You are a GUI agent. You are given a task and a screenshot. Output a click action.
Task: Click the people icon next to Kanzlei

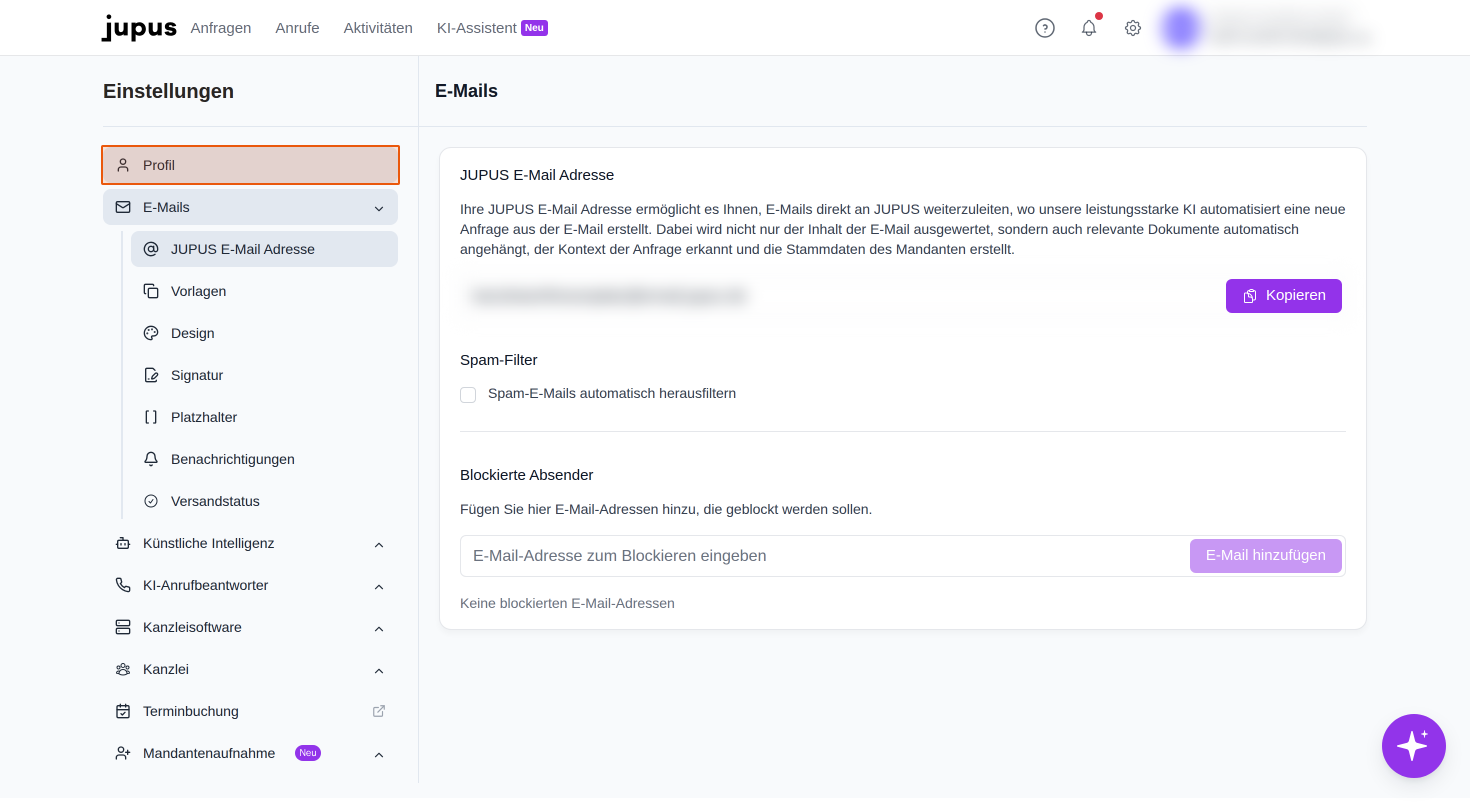tap(123, 669)
